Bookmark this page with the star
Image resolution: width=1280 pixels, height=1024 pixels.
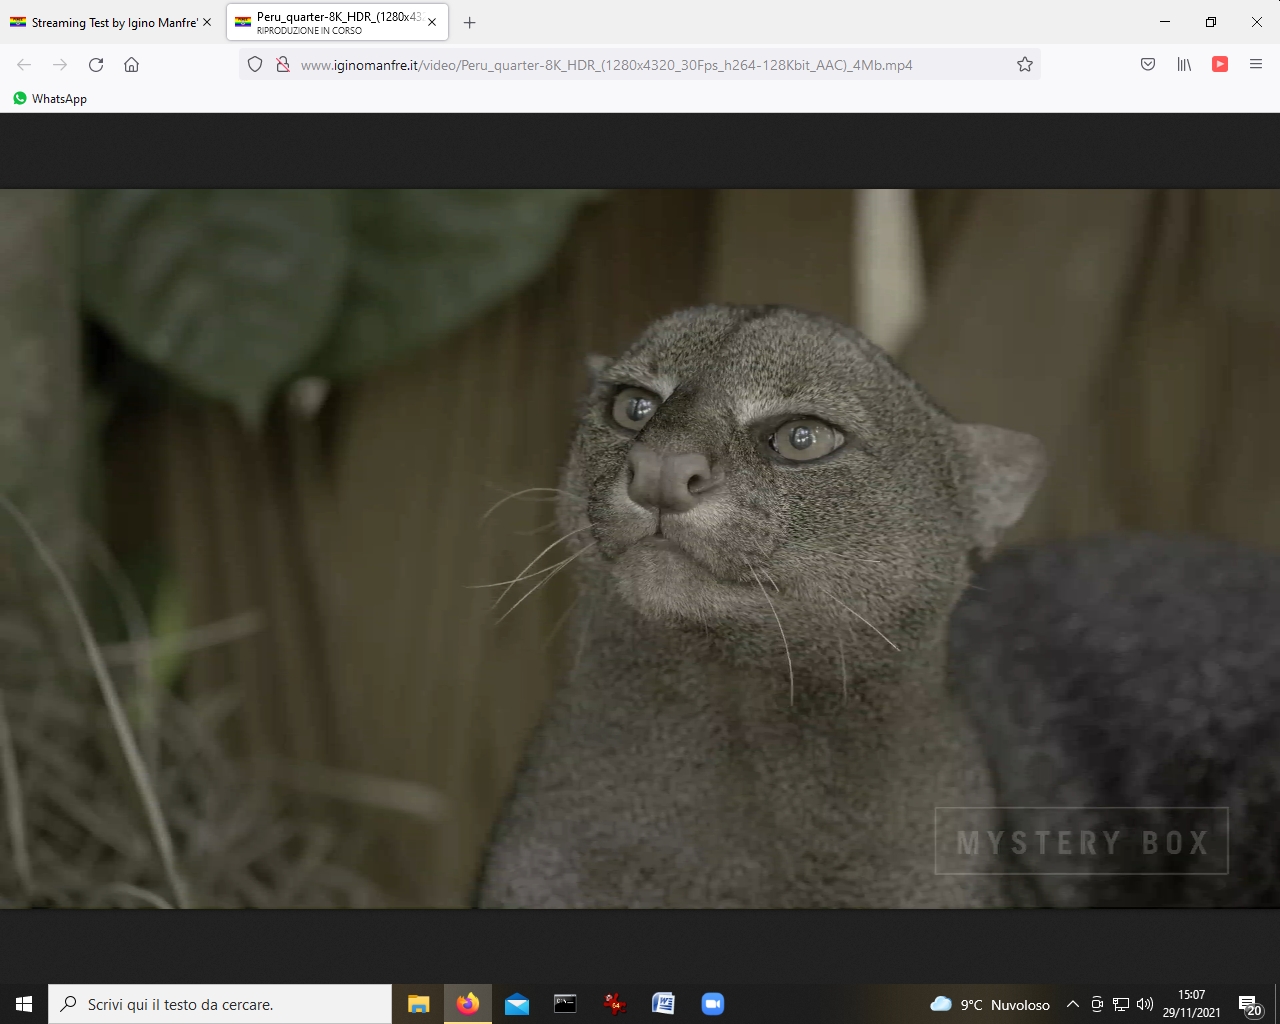point(1025,65)
